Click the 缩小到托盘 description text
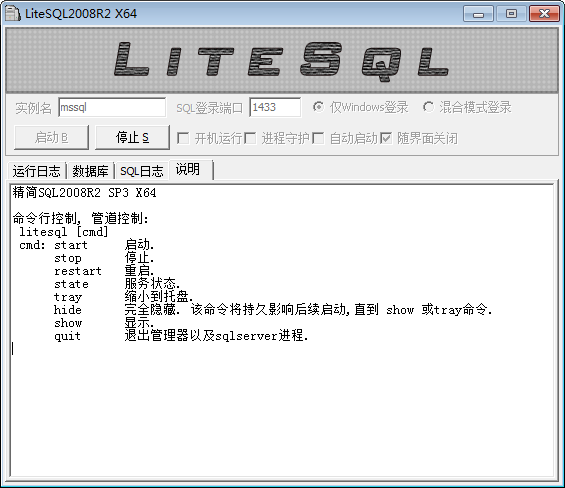The height and width of the screenshot is (488, 565). 159,297
